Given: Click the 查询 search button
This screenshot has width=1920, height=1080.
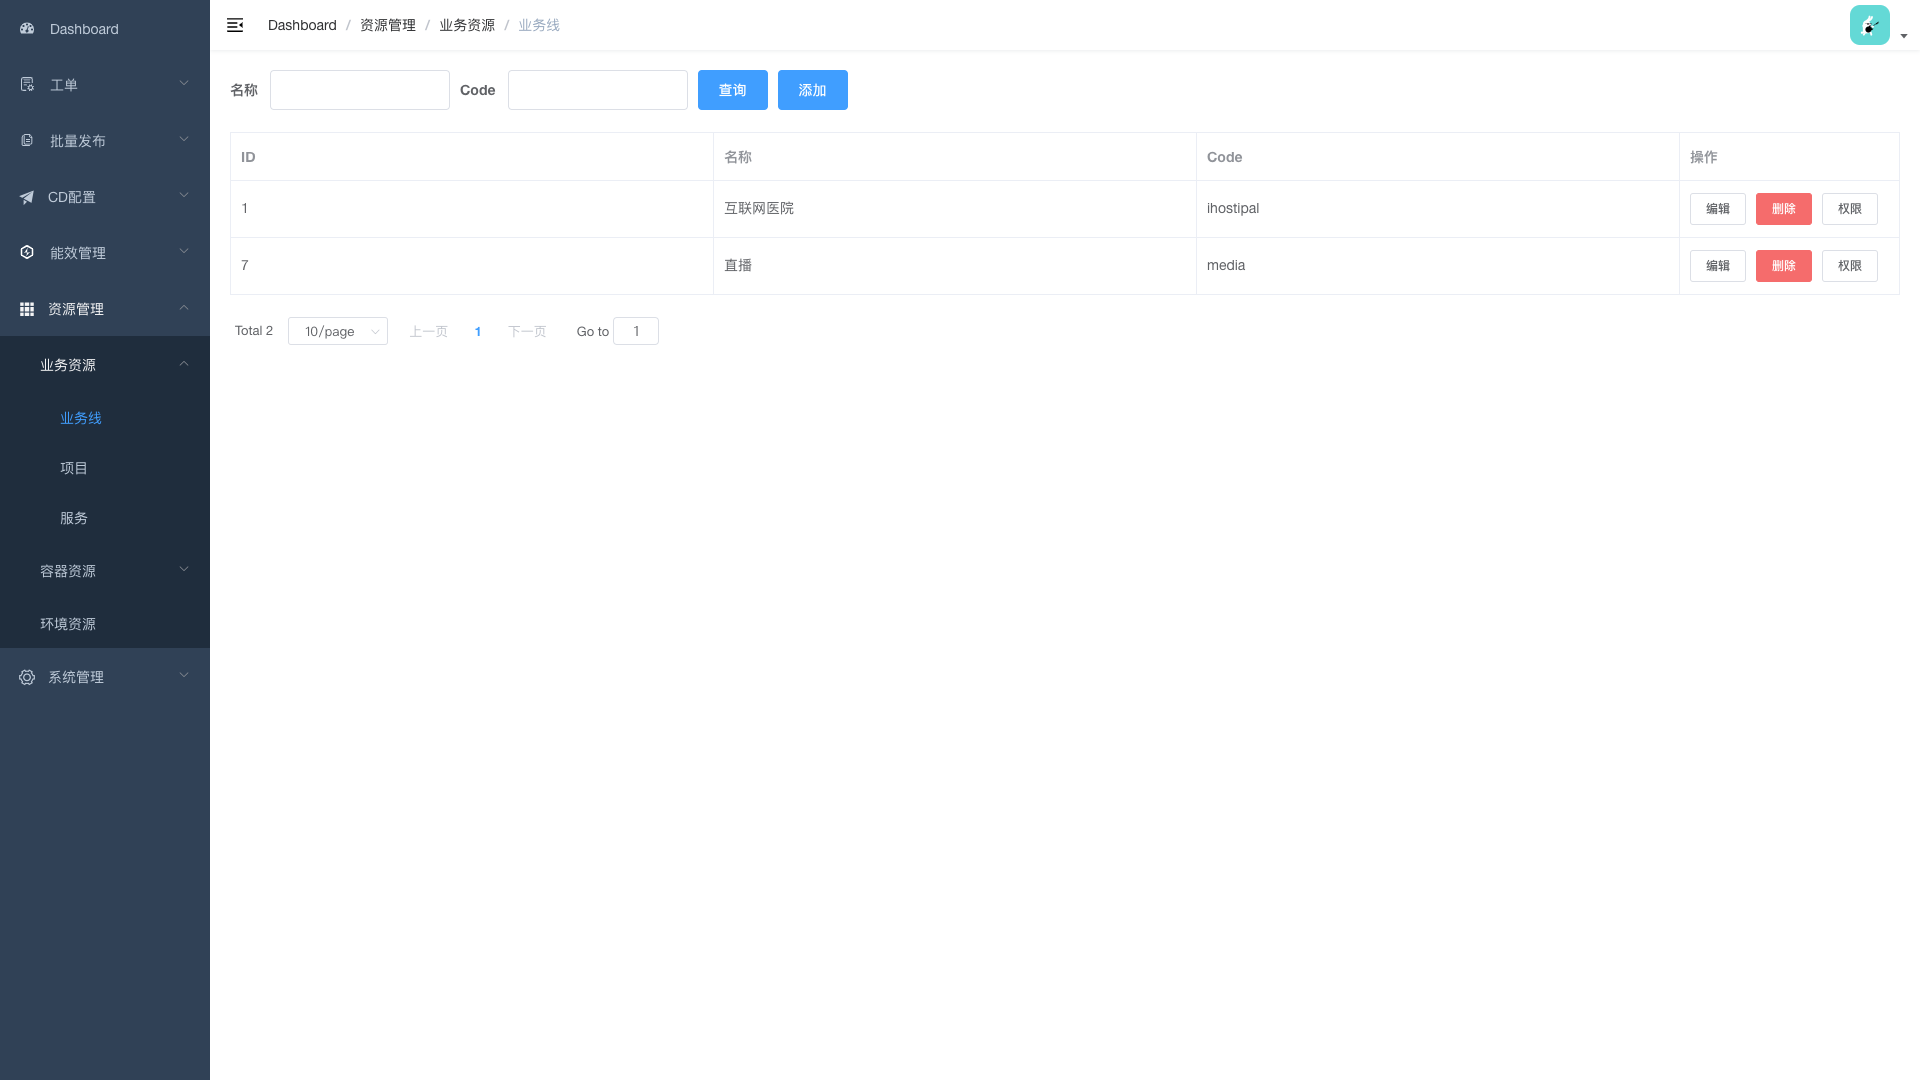Looking at the screenshot, I should coord(732,90).
